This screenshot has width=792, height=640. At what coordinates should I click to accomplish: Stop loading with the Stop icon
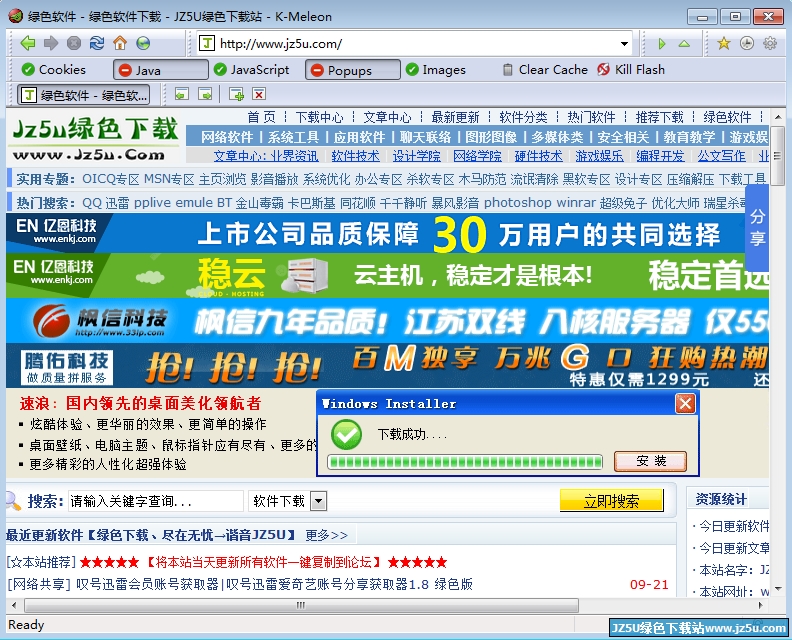(x=74, y=43)
